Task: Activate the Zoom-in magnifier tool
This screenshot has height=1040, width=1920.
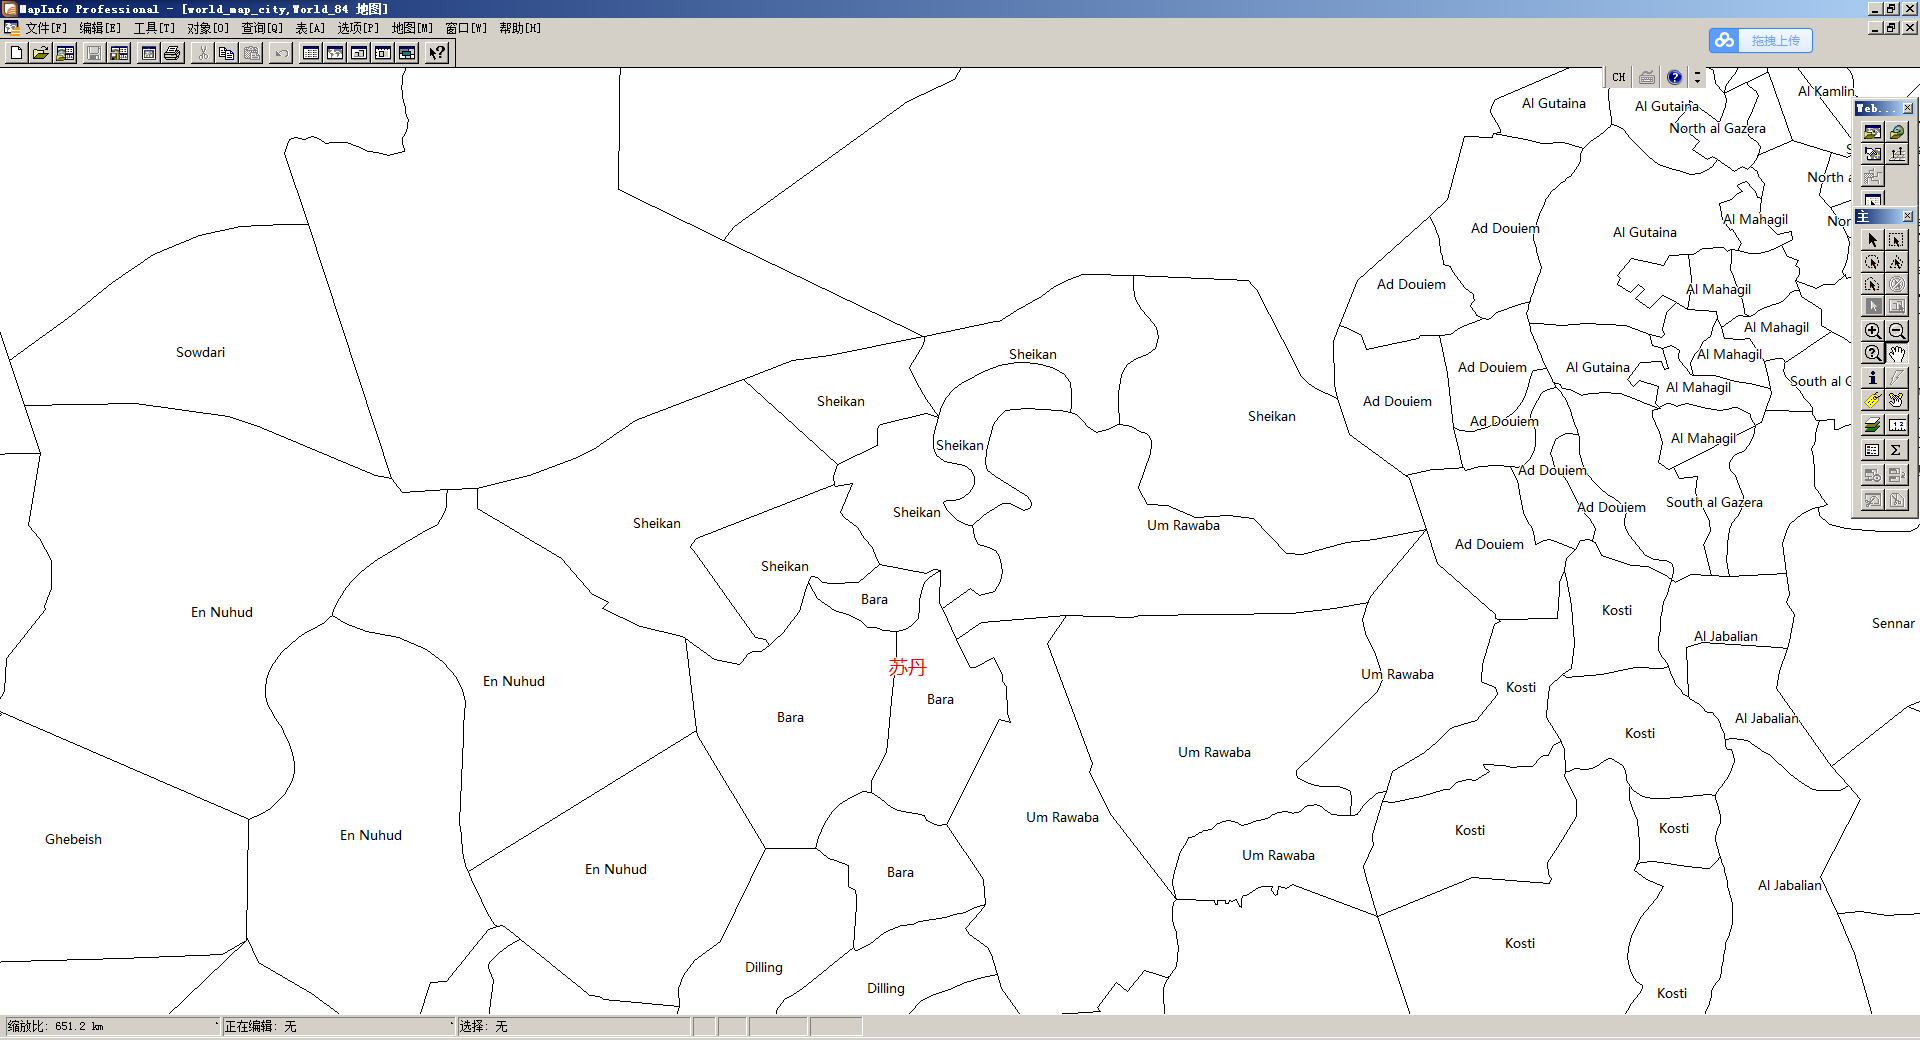Action: [x=1873, y=330]
